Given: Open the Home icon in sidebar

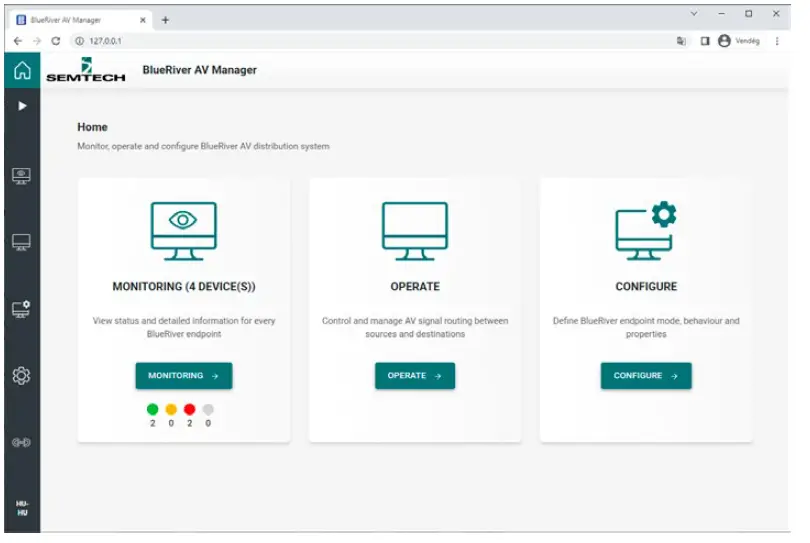Looking at the screenshot, I should pos(22,71).
